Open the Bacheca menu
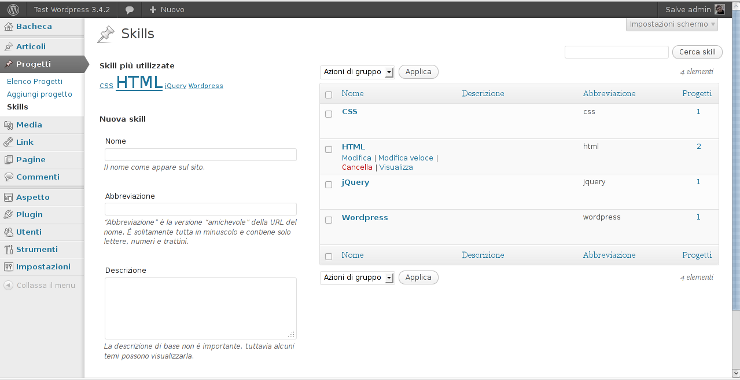 (34, 27)
